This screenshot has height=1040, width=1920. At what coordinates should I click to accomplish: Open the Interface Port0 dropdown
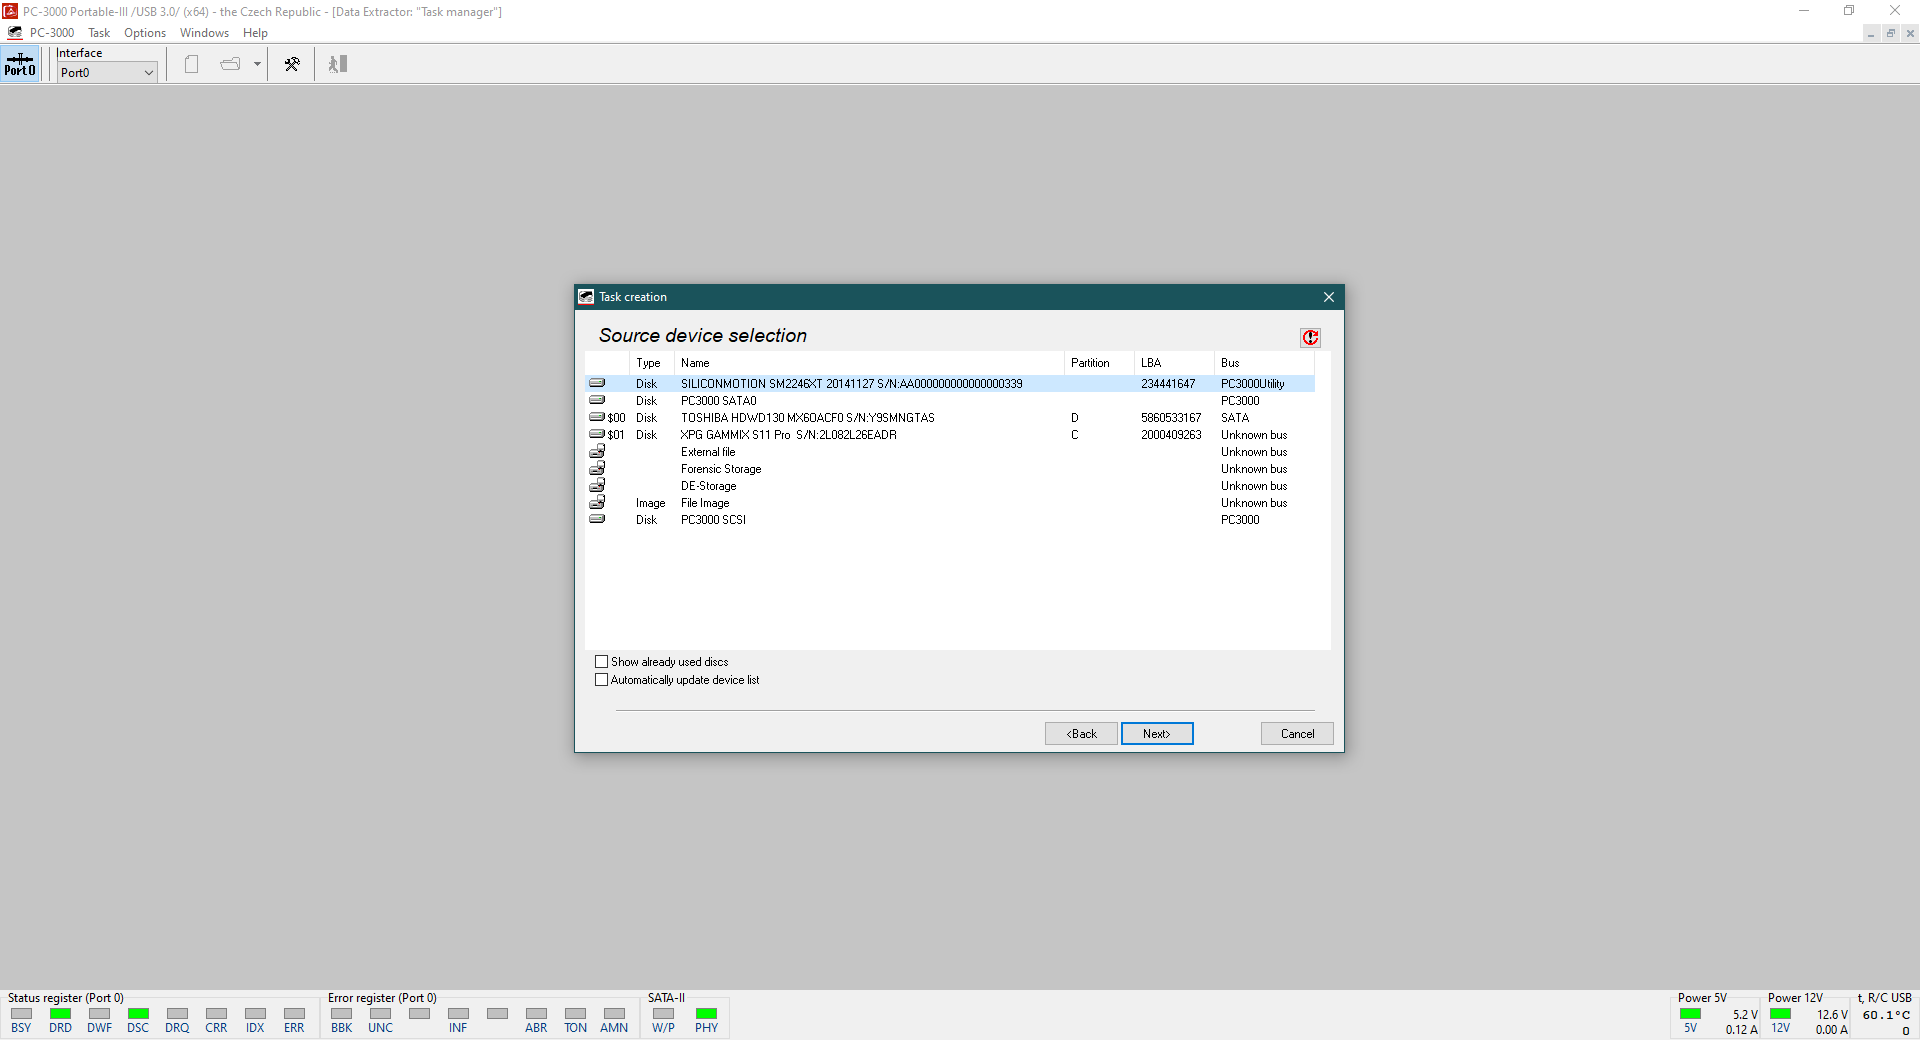pos(107,73)
